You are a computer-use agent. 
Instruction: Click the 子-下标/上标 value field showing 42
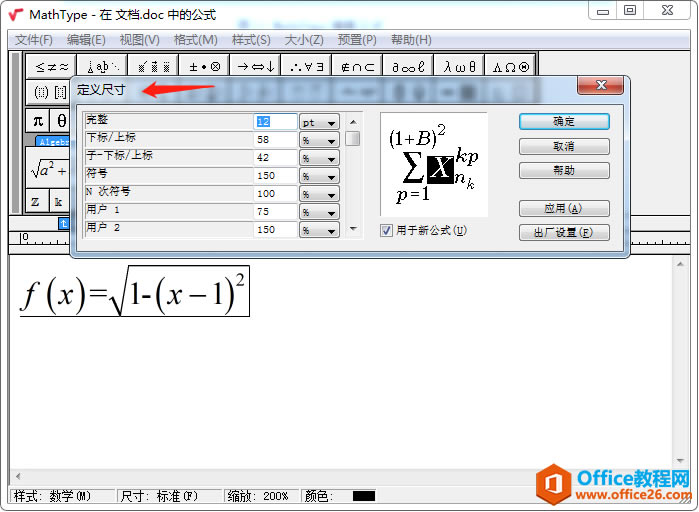pos(275,158)
